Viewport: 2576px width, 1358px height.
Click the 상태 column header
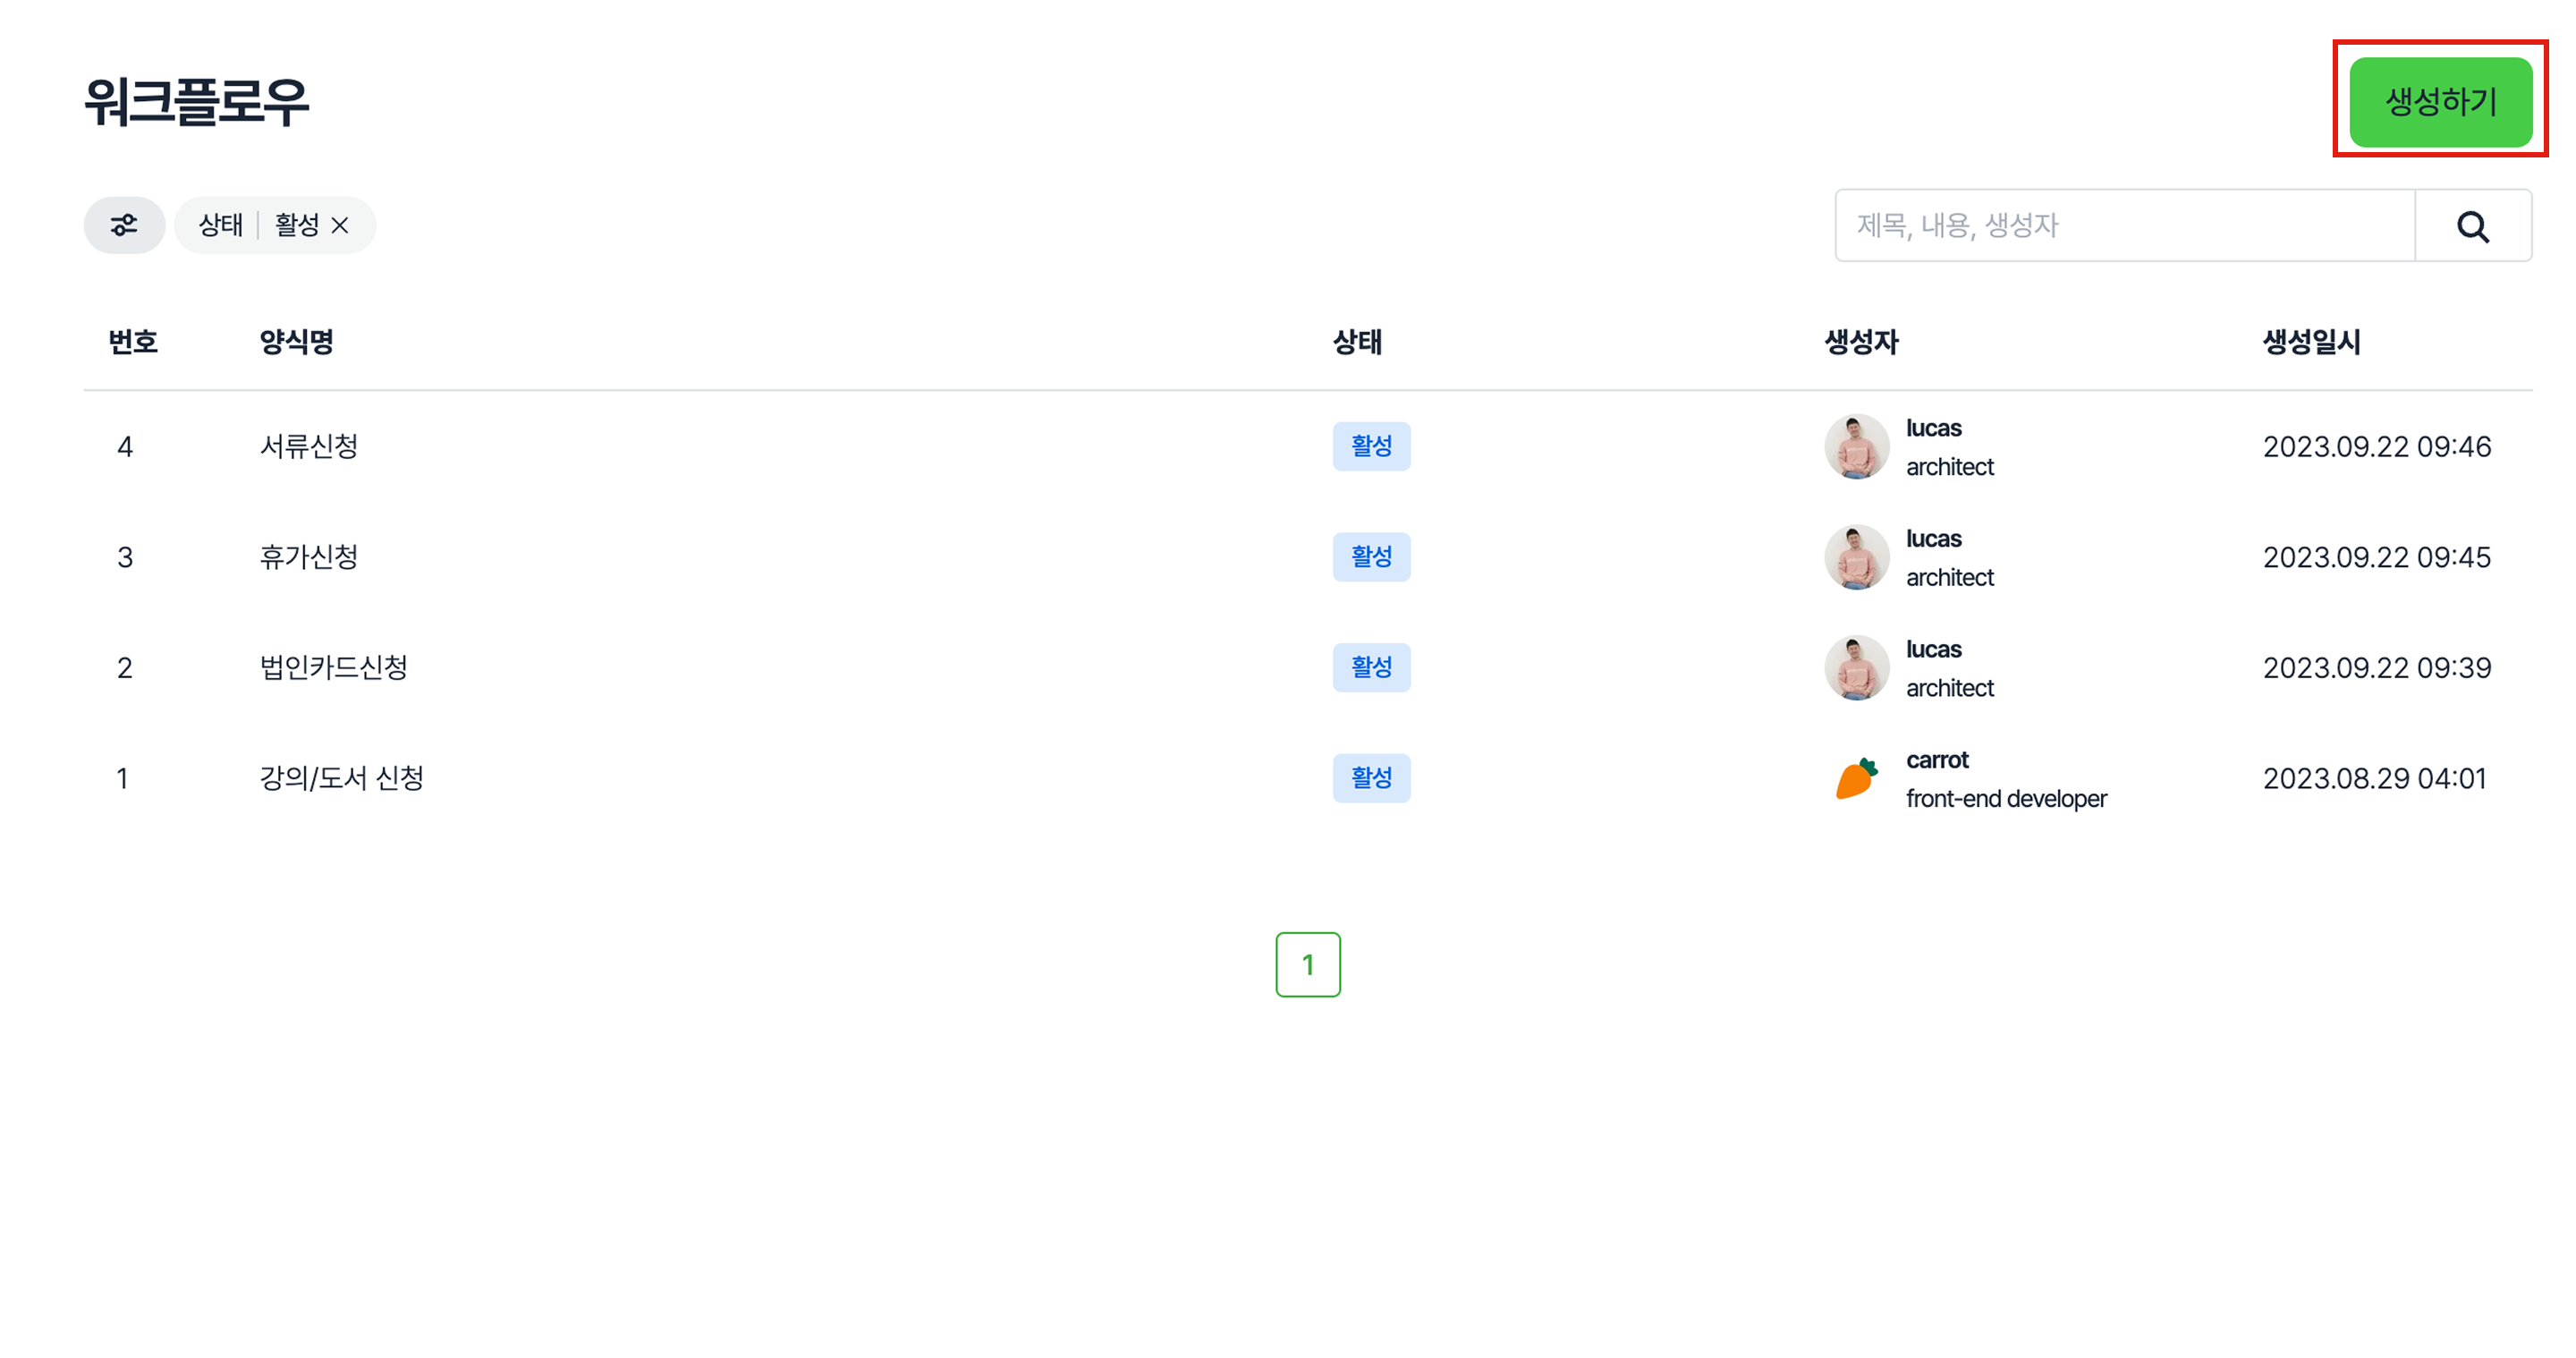1357,342
